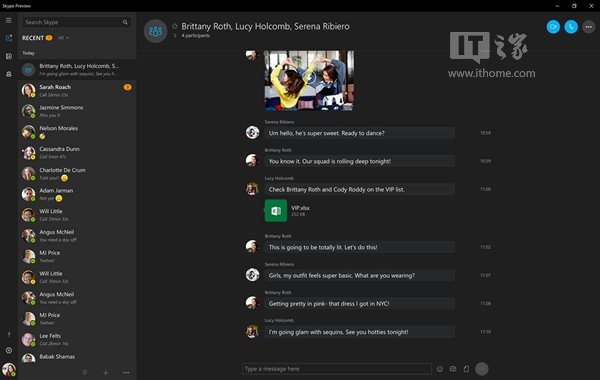600x380 pixels.
Task: Click the send message button
Action: (482, 369)
